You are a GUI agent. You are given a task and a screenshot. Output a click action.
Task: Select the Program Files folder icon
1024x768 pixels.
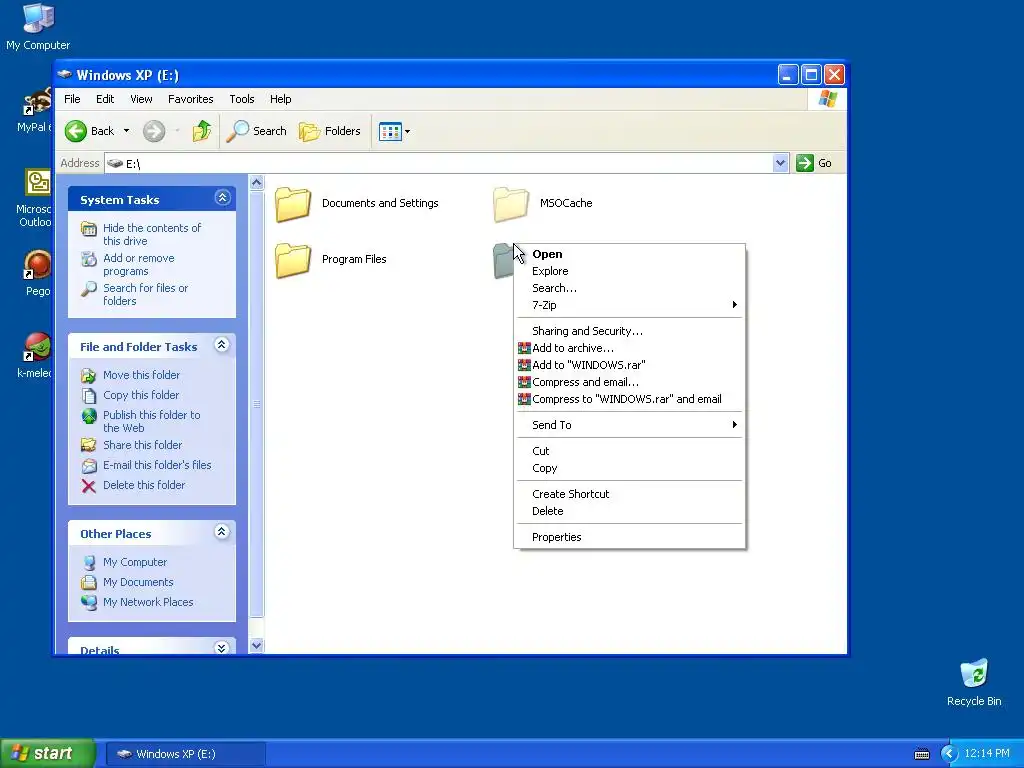click(293, 260)
